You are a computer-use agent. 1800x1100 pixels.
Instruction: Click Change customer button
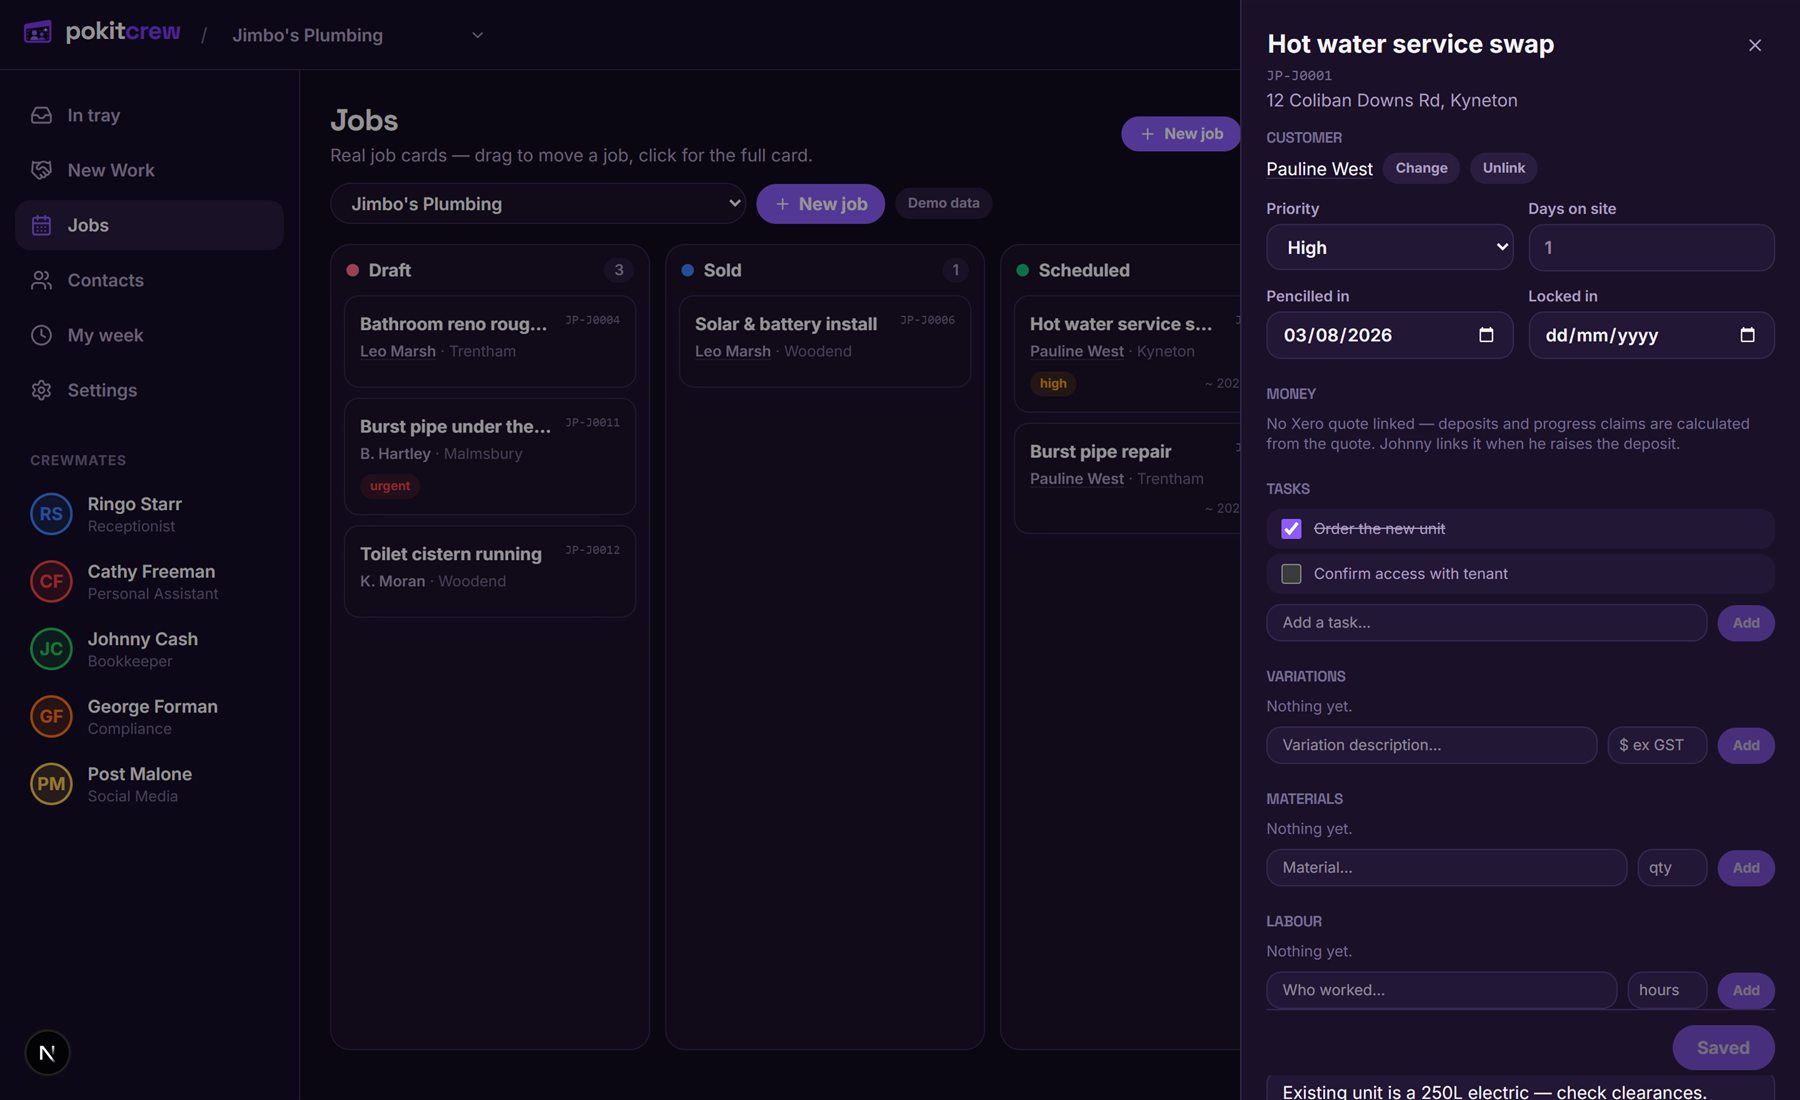click(x=1421, y=168)
